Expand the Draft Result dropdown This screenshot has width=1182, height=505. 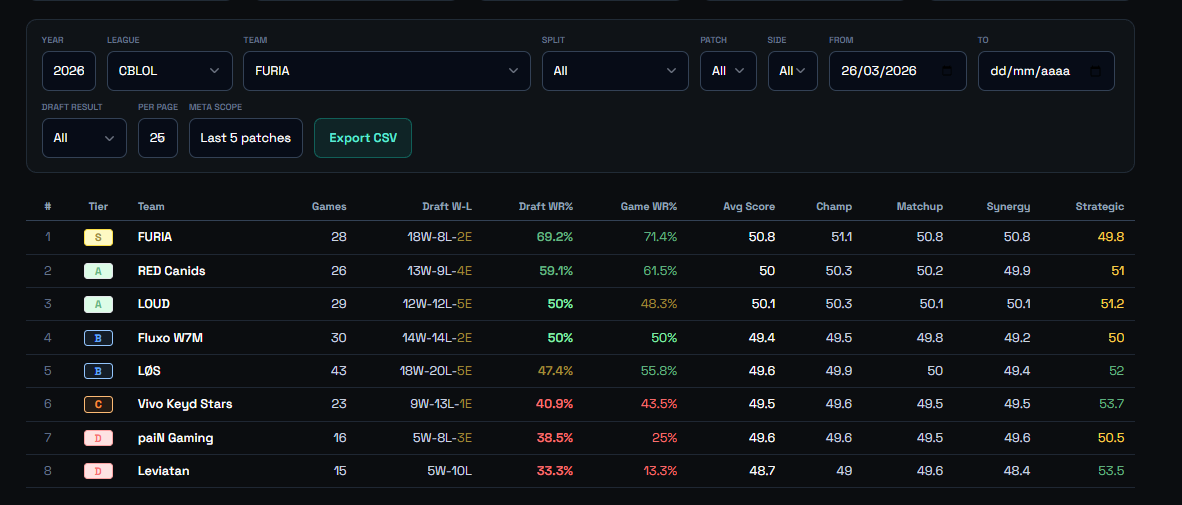84,138
